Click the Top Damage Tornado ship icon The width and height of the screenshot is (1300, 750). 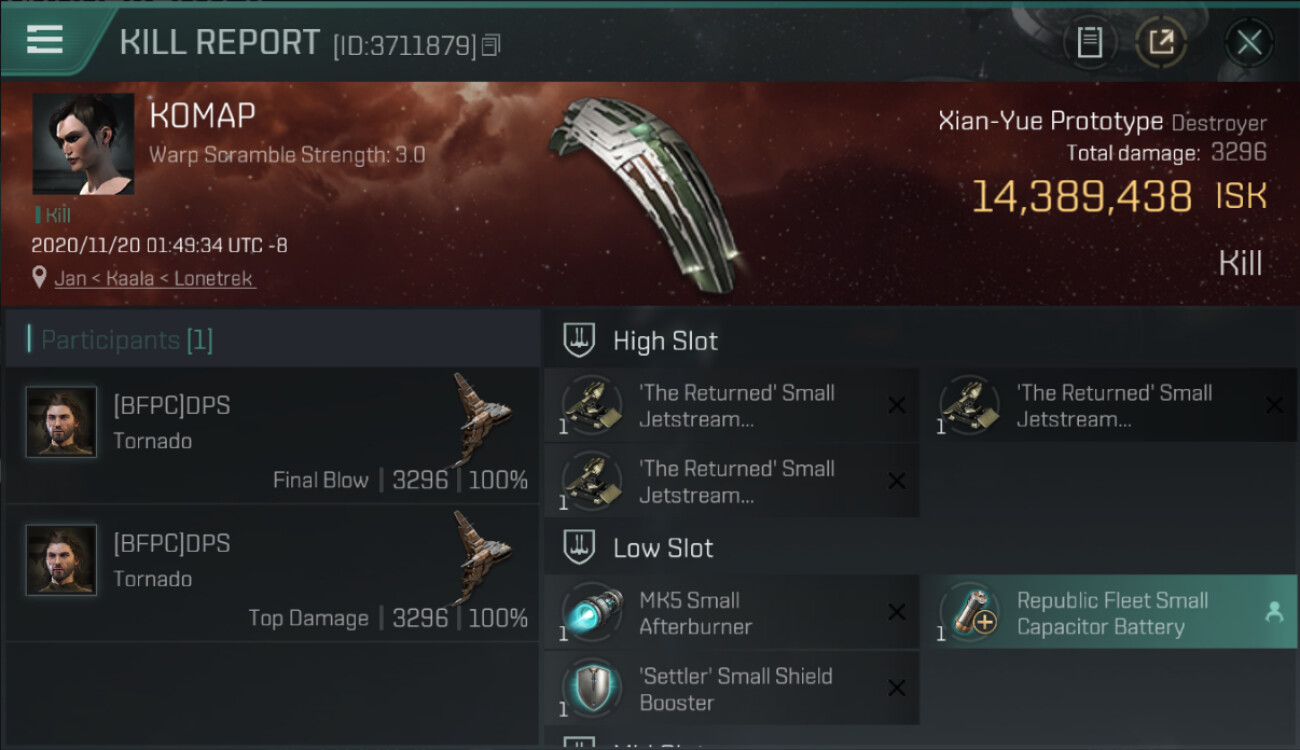[x=481, y=555]
